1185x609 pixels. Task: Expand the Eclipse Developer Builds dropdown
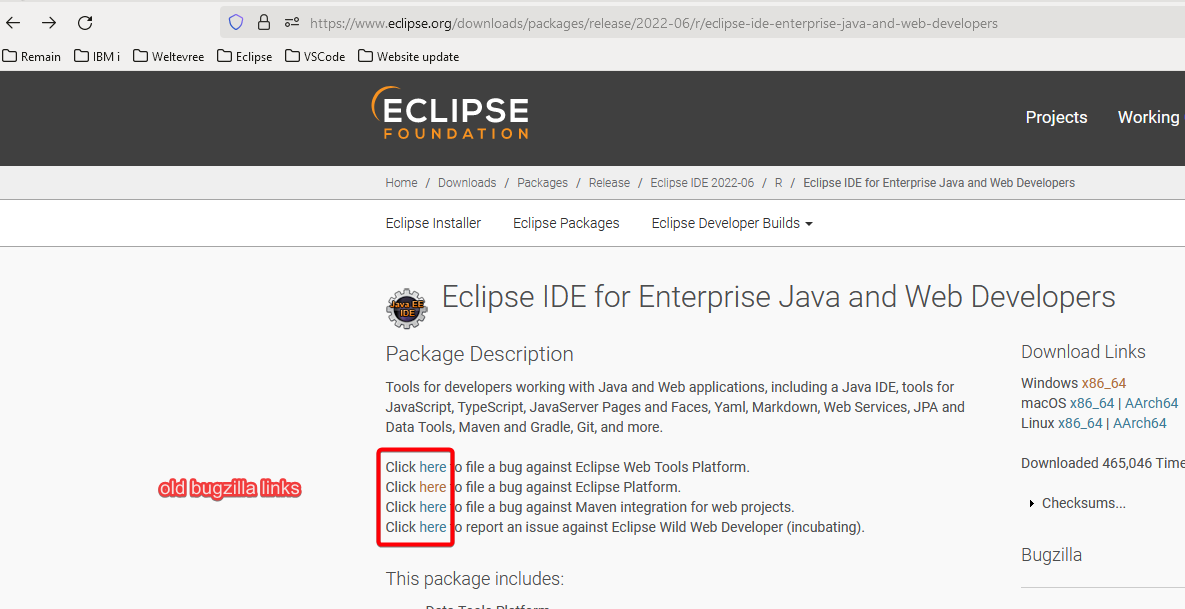tap(731, 223)
